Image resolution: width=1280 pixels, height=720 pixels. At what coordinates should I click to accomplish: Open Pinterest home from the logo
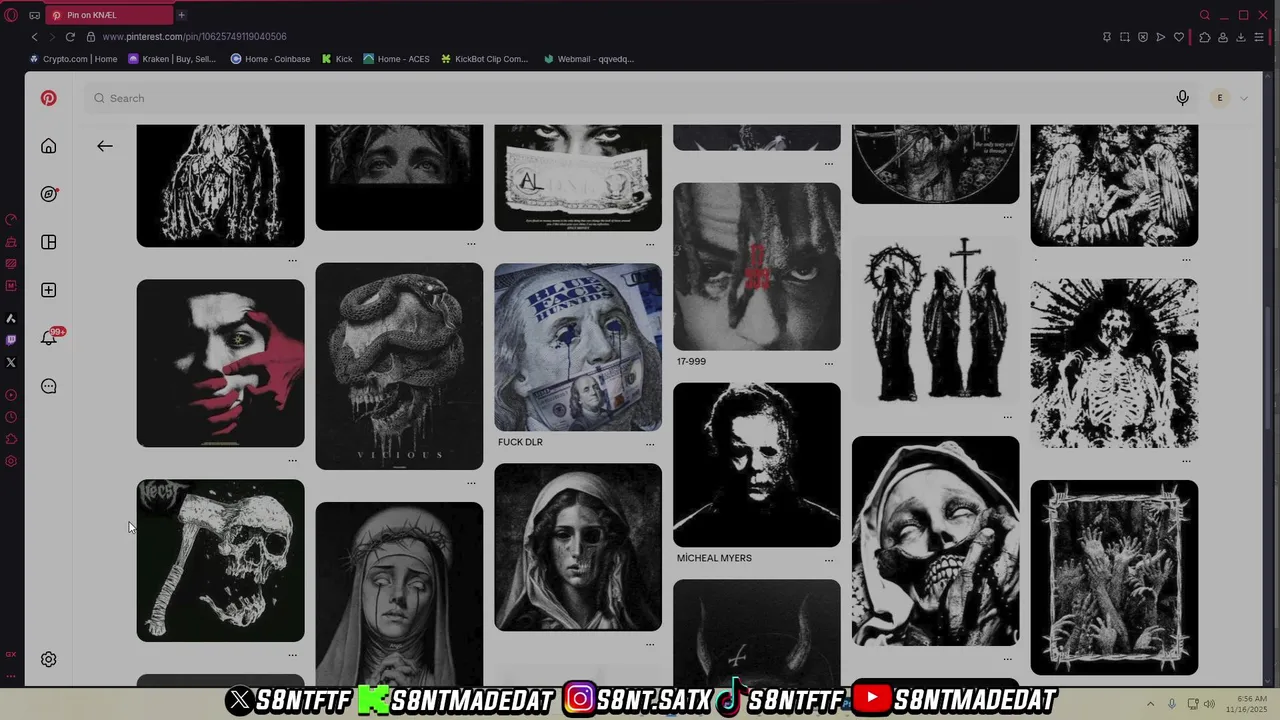click(x=48, y=98)
